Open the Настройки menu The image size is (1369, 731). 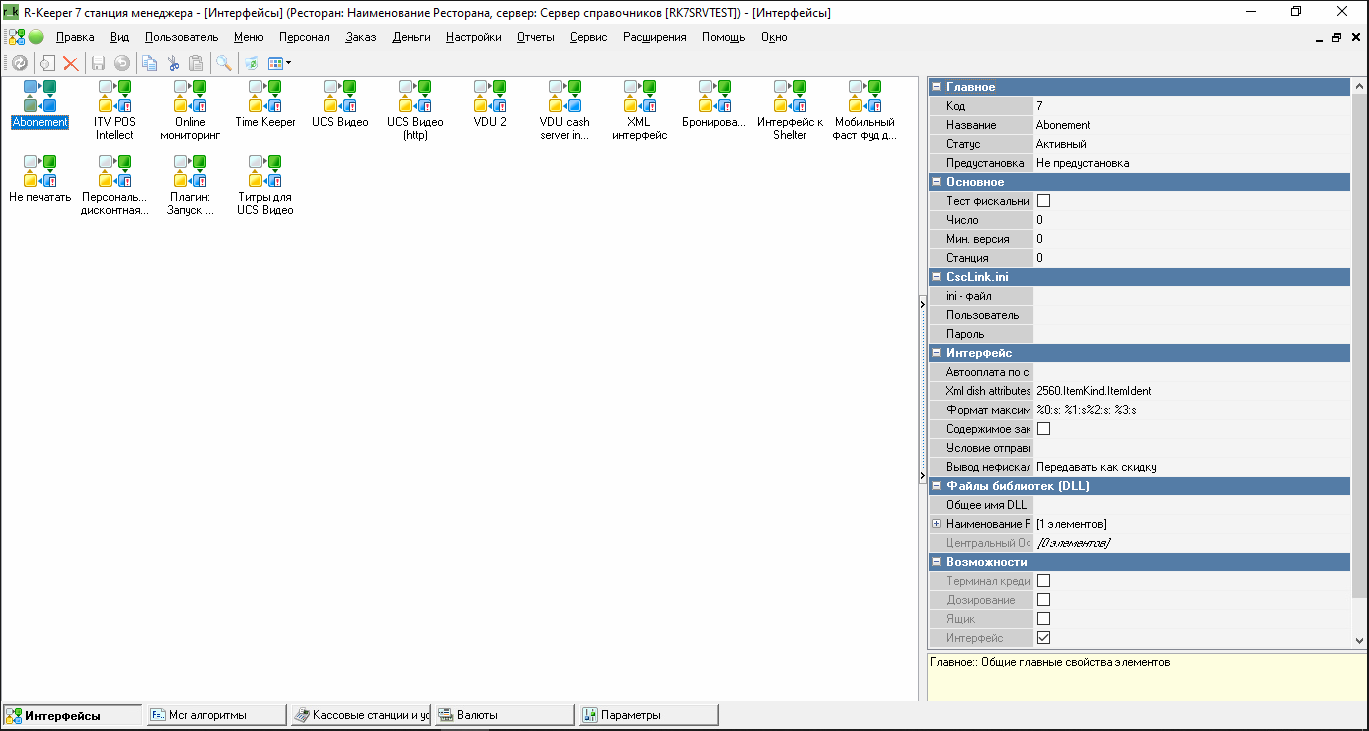[x=474, y=37]
